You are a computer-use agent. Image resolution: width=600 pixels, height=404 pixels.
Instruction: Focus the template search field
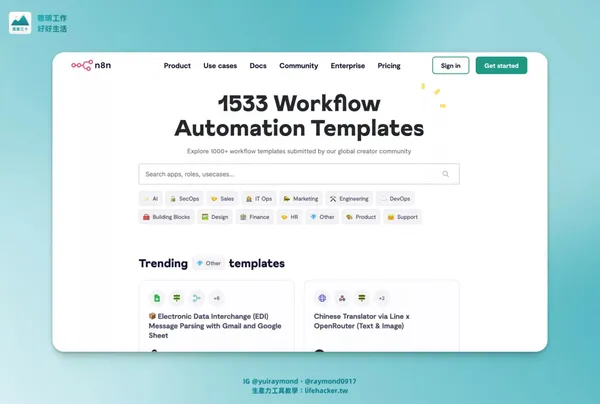pos(299,174)
